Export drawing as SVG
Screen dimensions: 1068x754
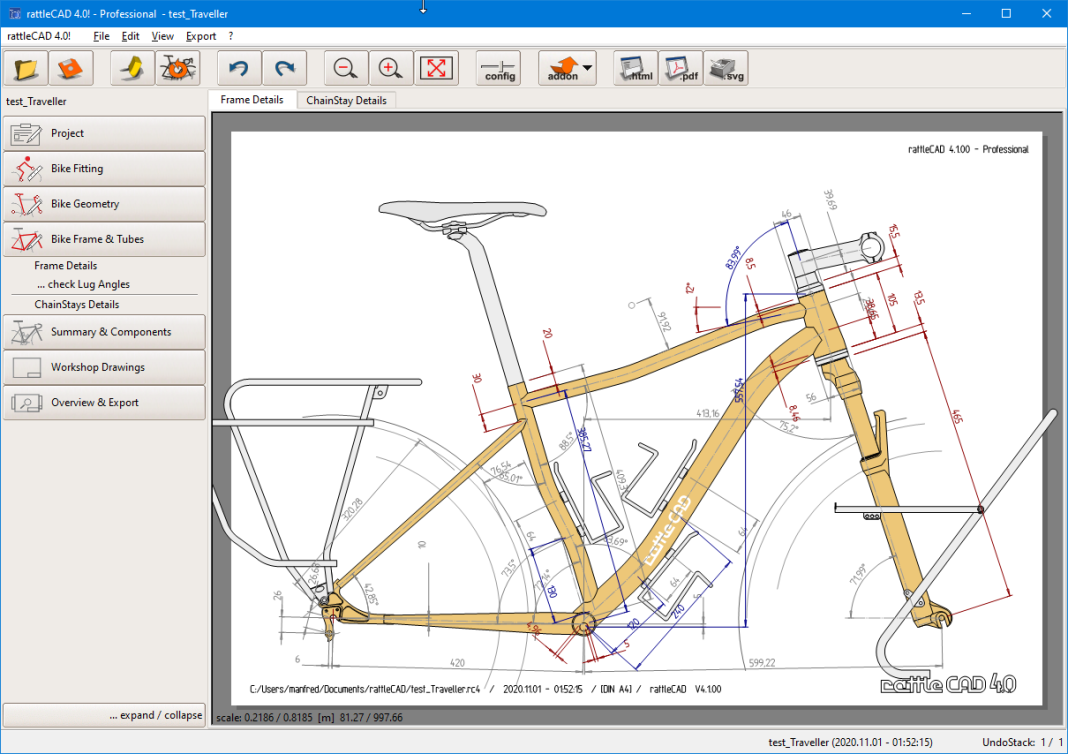tap(726, 68)
